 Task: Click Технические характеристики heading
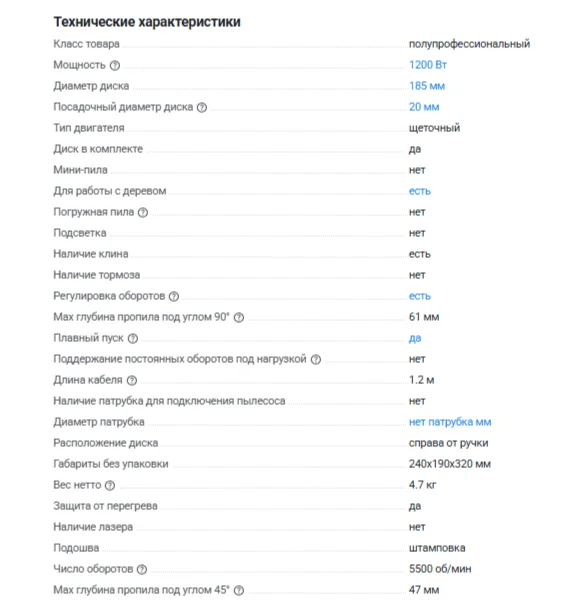tap(147, 22)
